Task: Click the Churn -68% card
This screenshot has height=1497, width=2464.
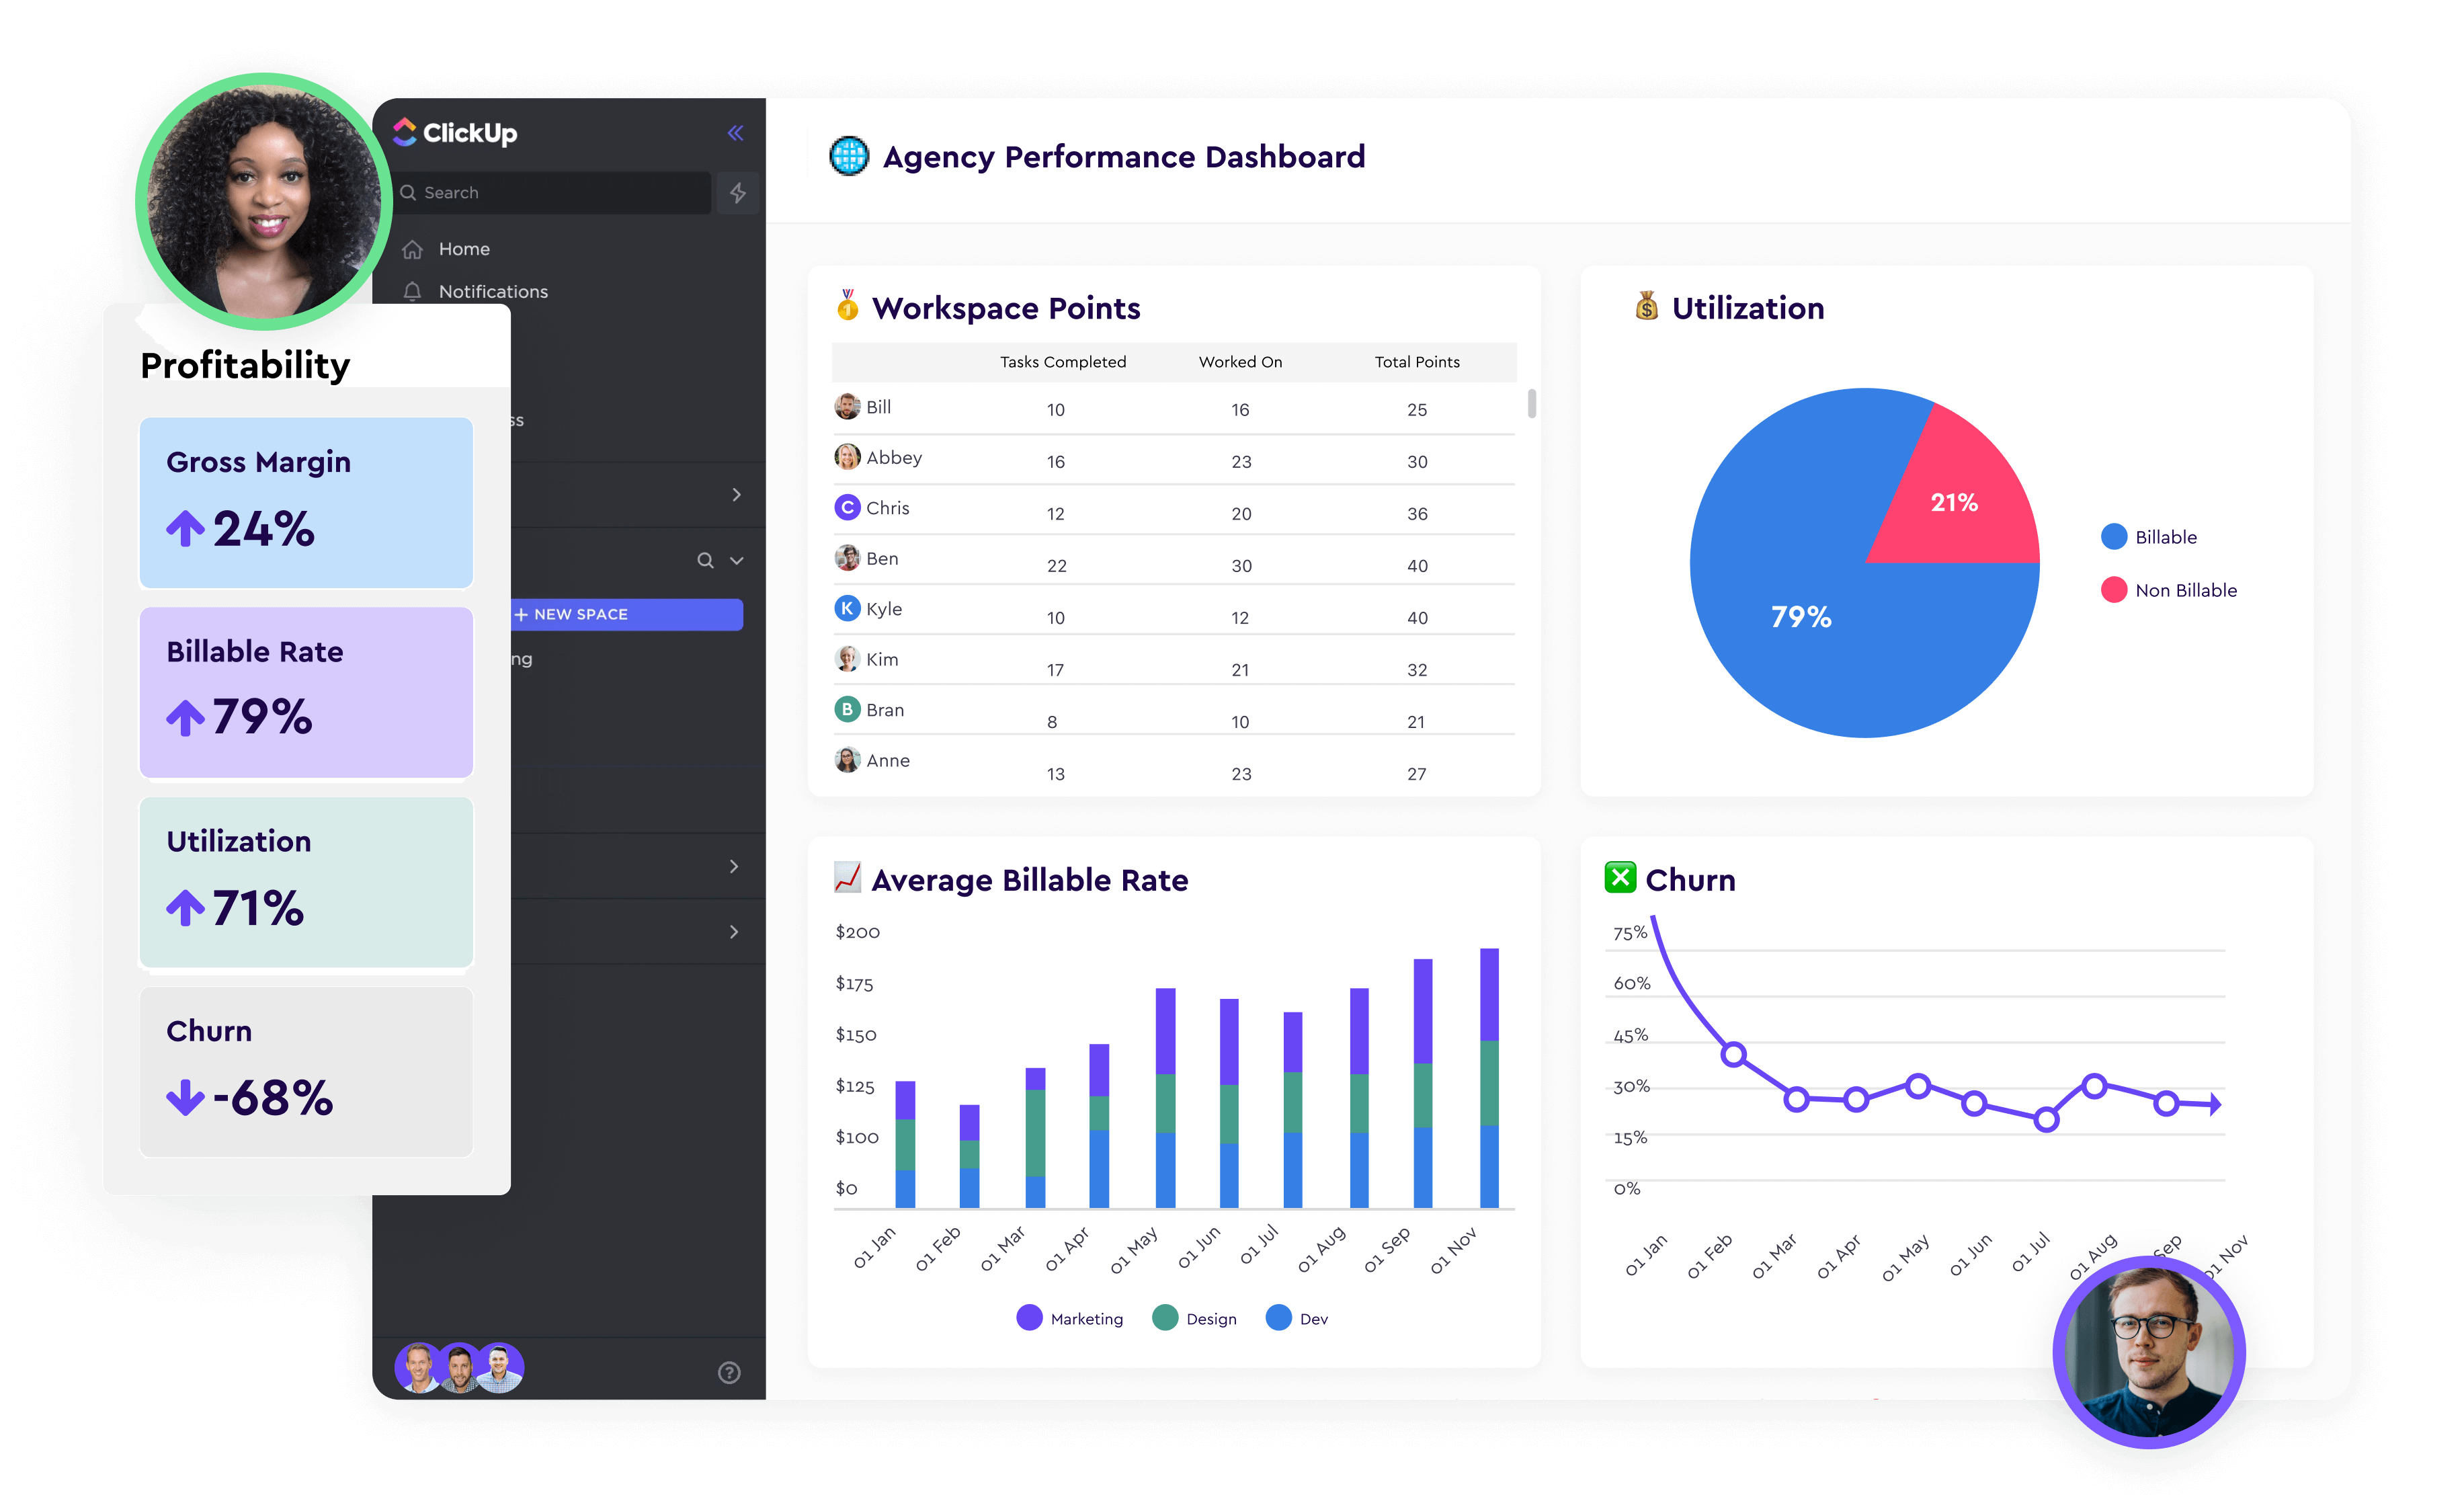Action: click(306, 1072)
